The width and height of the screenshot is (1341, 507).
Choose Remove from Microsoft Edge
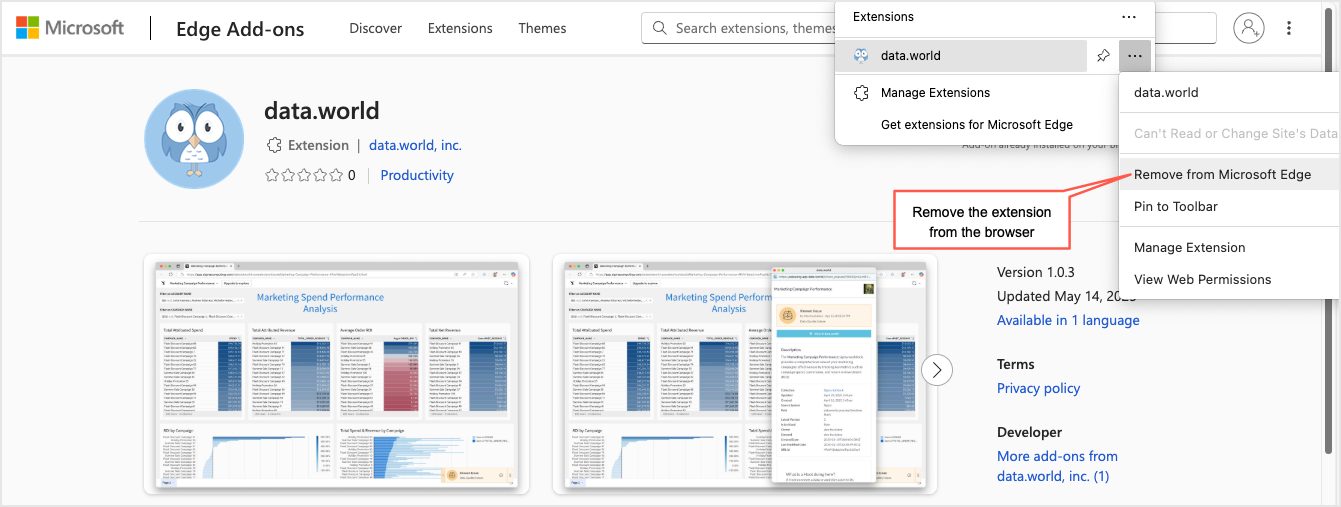pyautogui.click(x=1230, y=174)
